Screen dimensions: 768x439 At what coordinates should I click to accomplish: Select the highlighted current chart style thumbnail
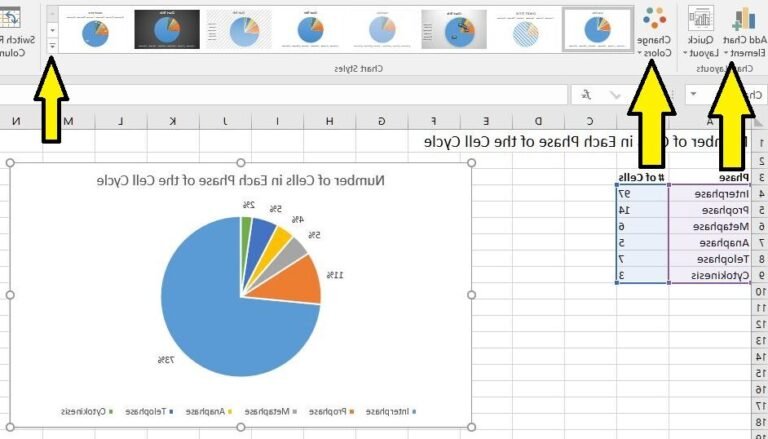pos(598,29)
